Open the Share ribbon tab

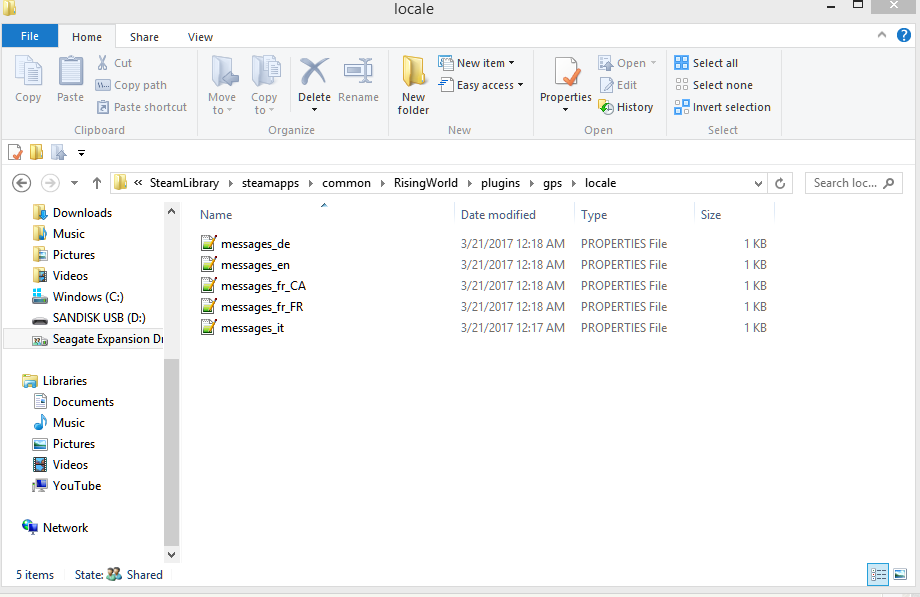[x=144, y=37]
